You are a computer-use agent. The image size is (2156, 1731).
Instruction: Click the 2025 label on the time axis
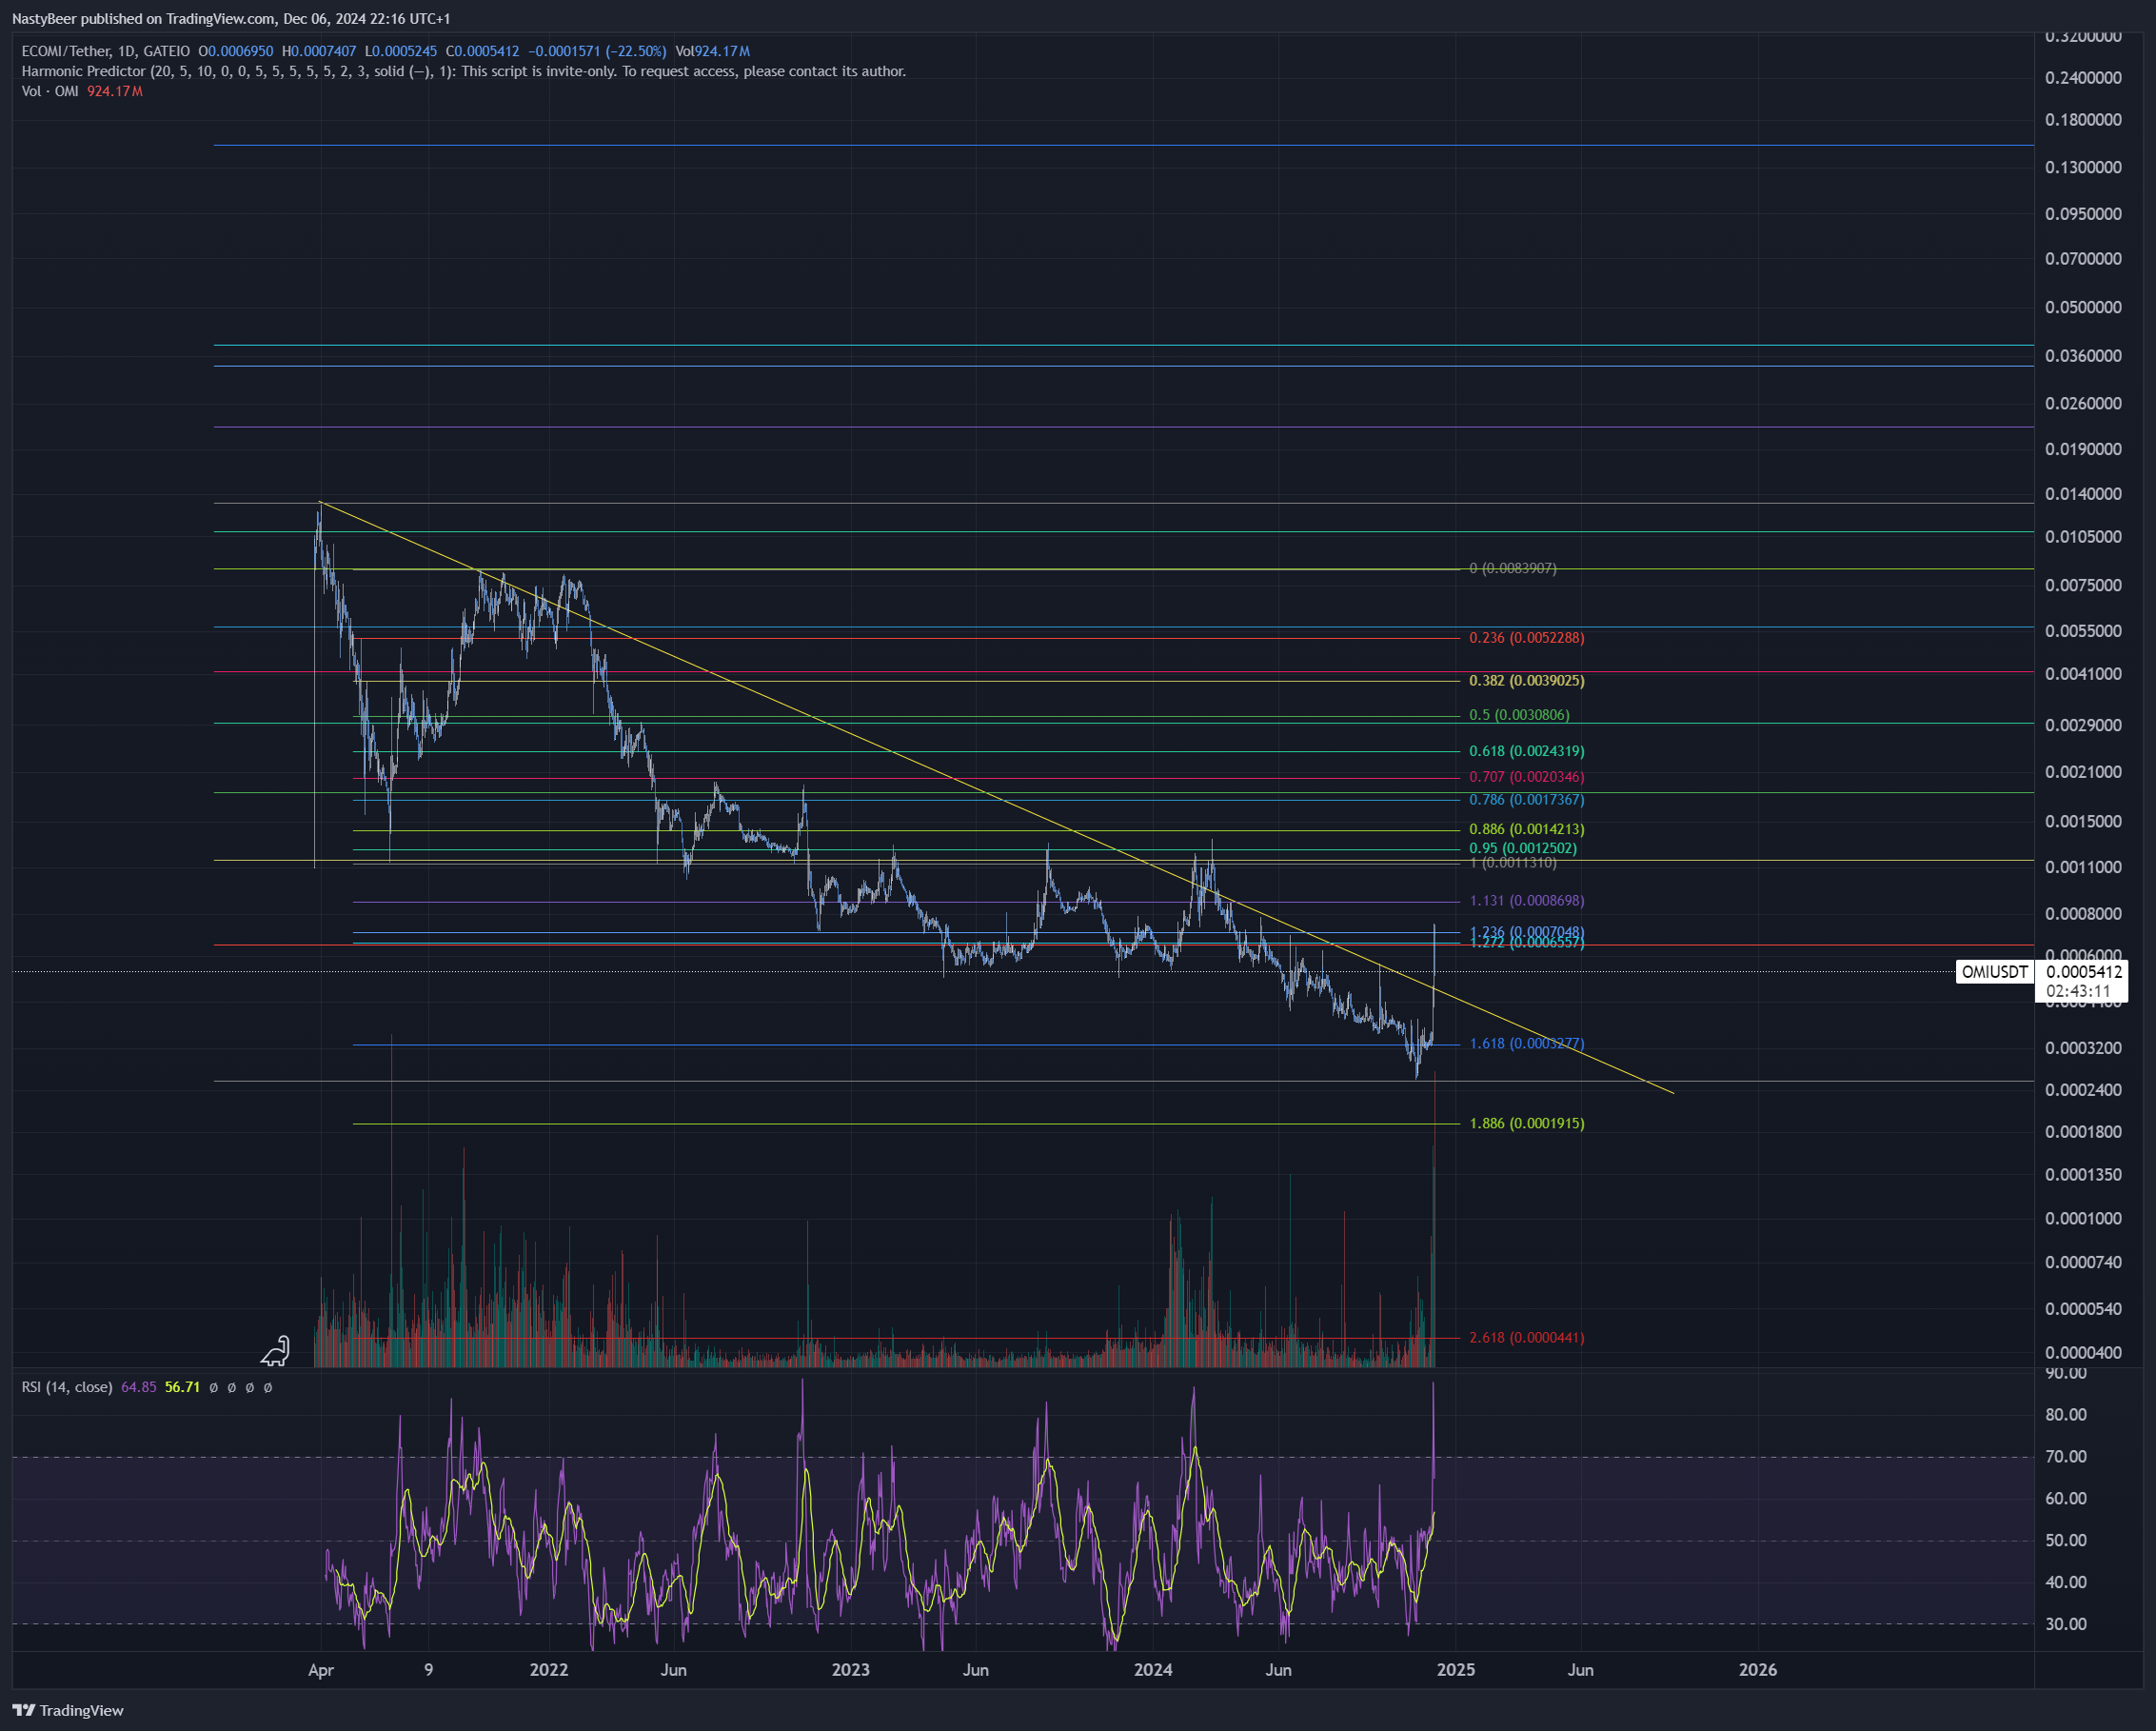coord(1456,1670)
